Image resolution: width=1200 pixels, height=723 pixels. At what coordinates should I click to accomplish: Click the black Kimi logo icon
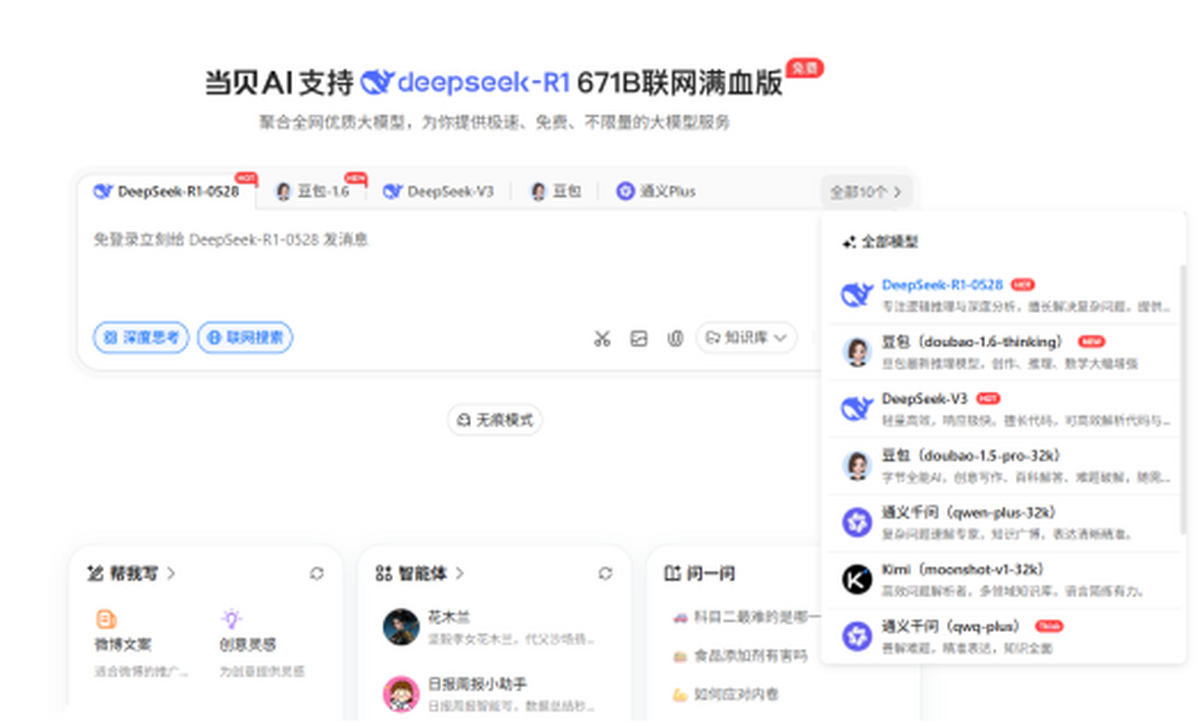click(856, 579)
